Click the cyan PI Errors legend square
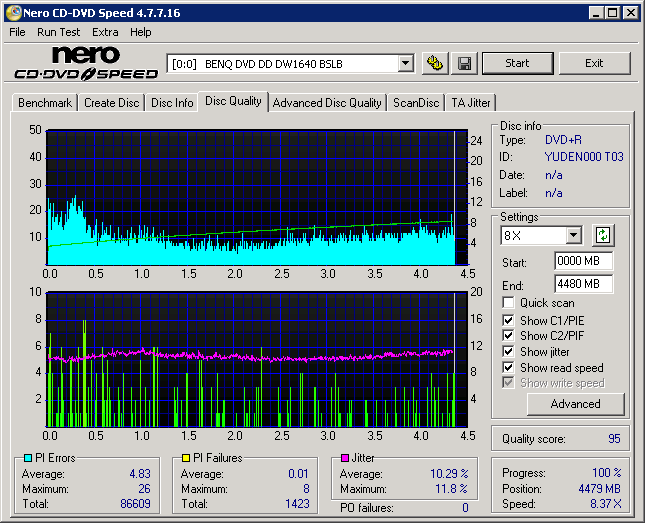Viewport: 645px width, 523px height. [x=27, y=458]
